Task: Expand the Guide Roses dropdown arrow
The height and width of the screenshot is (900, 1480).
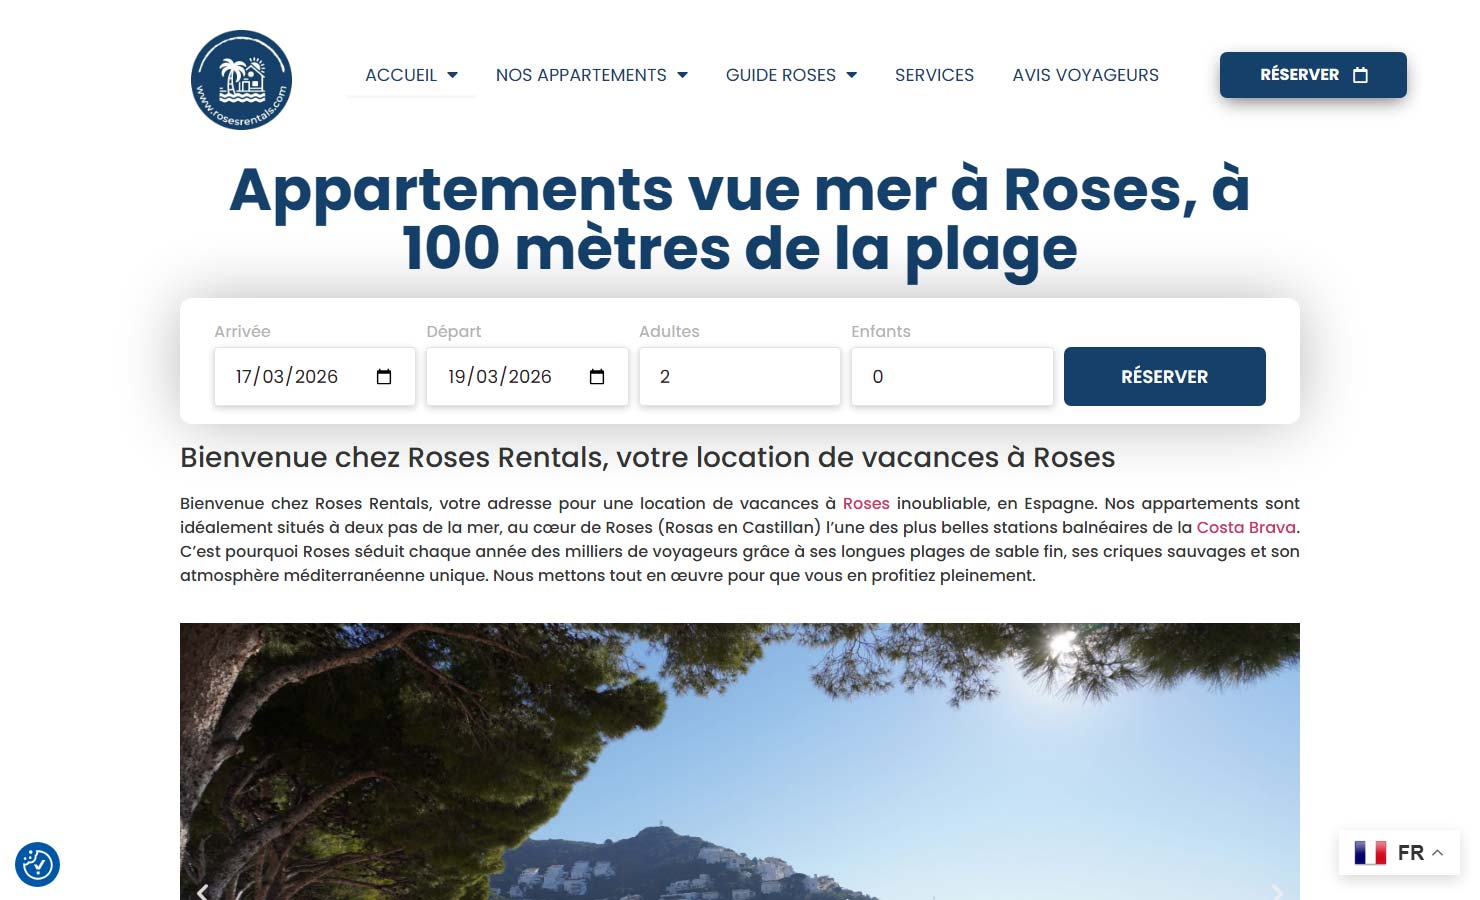Action: click(x=852, y=75)
